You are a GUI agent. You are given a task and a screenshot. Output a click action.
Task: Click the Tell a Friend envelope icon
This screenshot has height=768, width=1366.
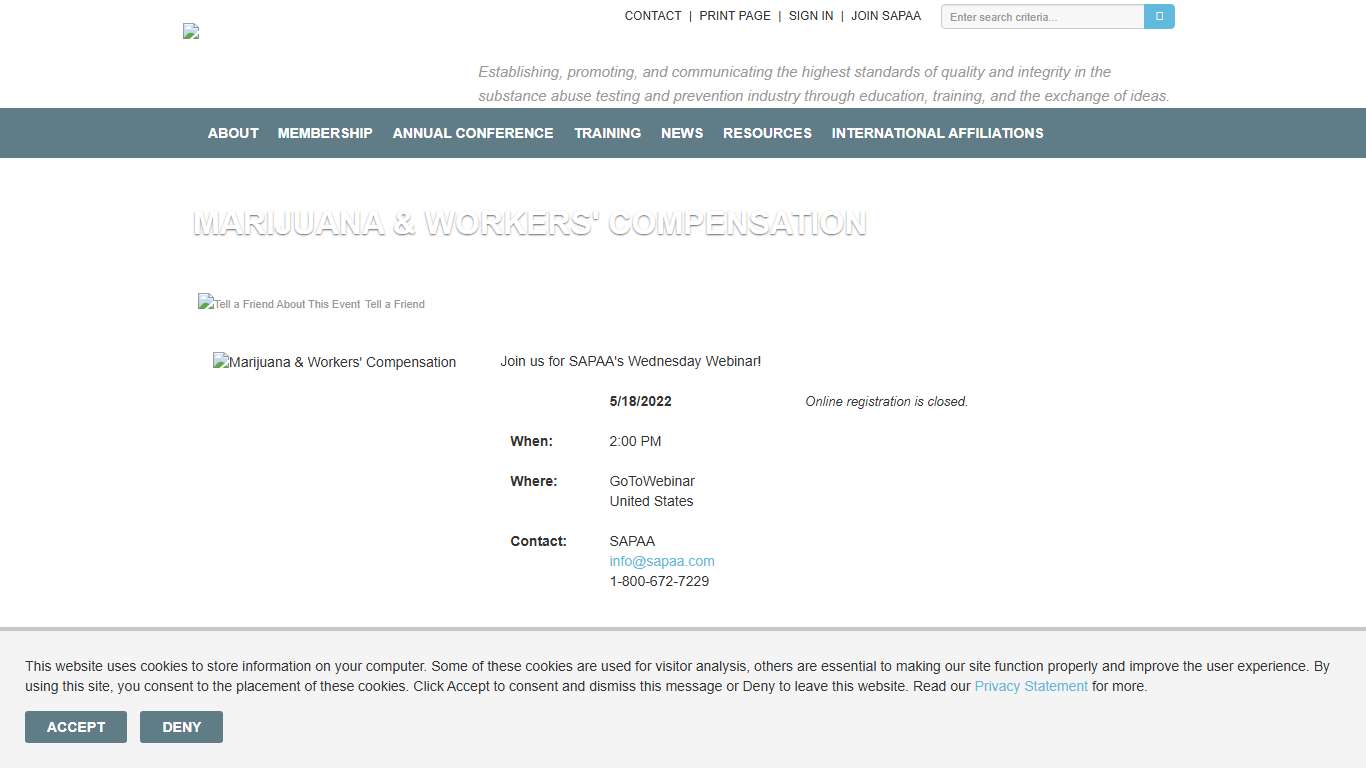(x=206, y=303)
